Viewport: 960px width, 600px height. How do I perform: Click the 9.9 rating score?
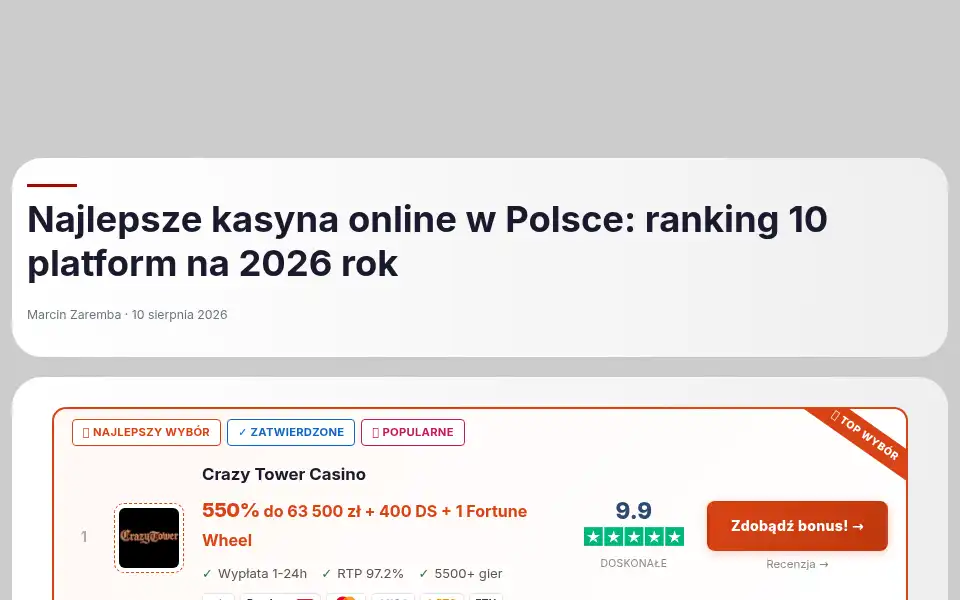coord(634,511)
